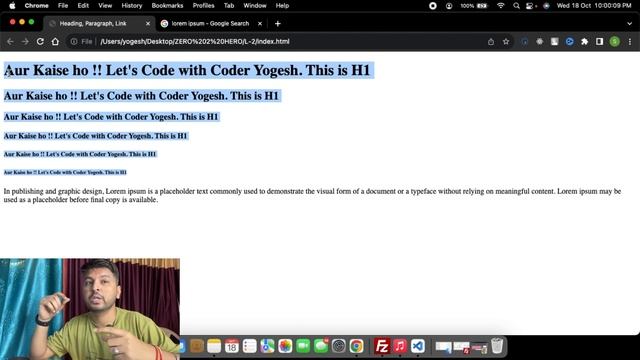Open the Tab menu
This screenshot has height=360, width=640.
click(229, 6)
